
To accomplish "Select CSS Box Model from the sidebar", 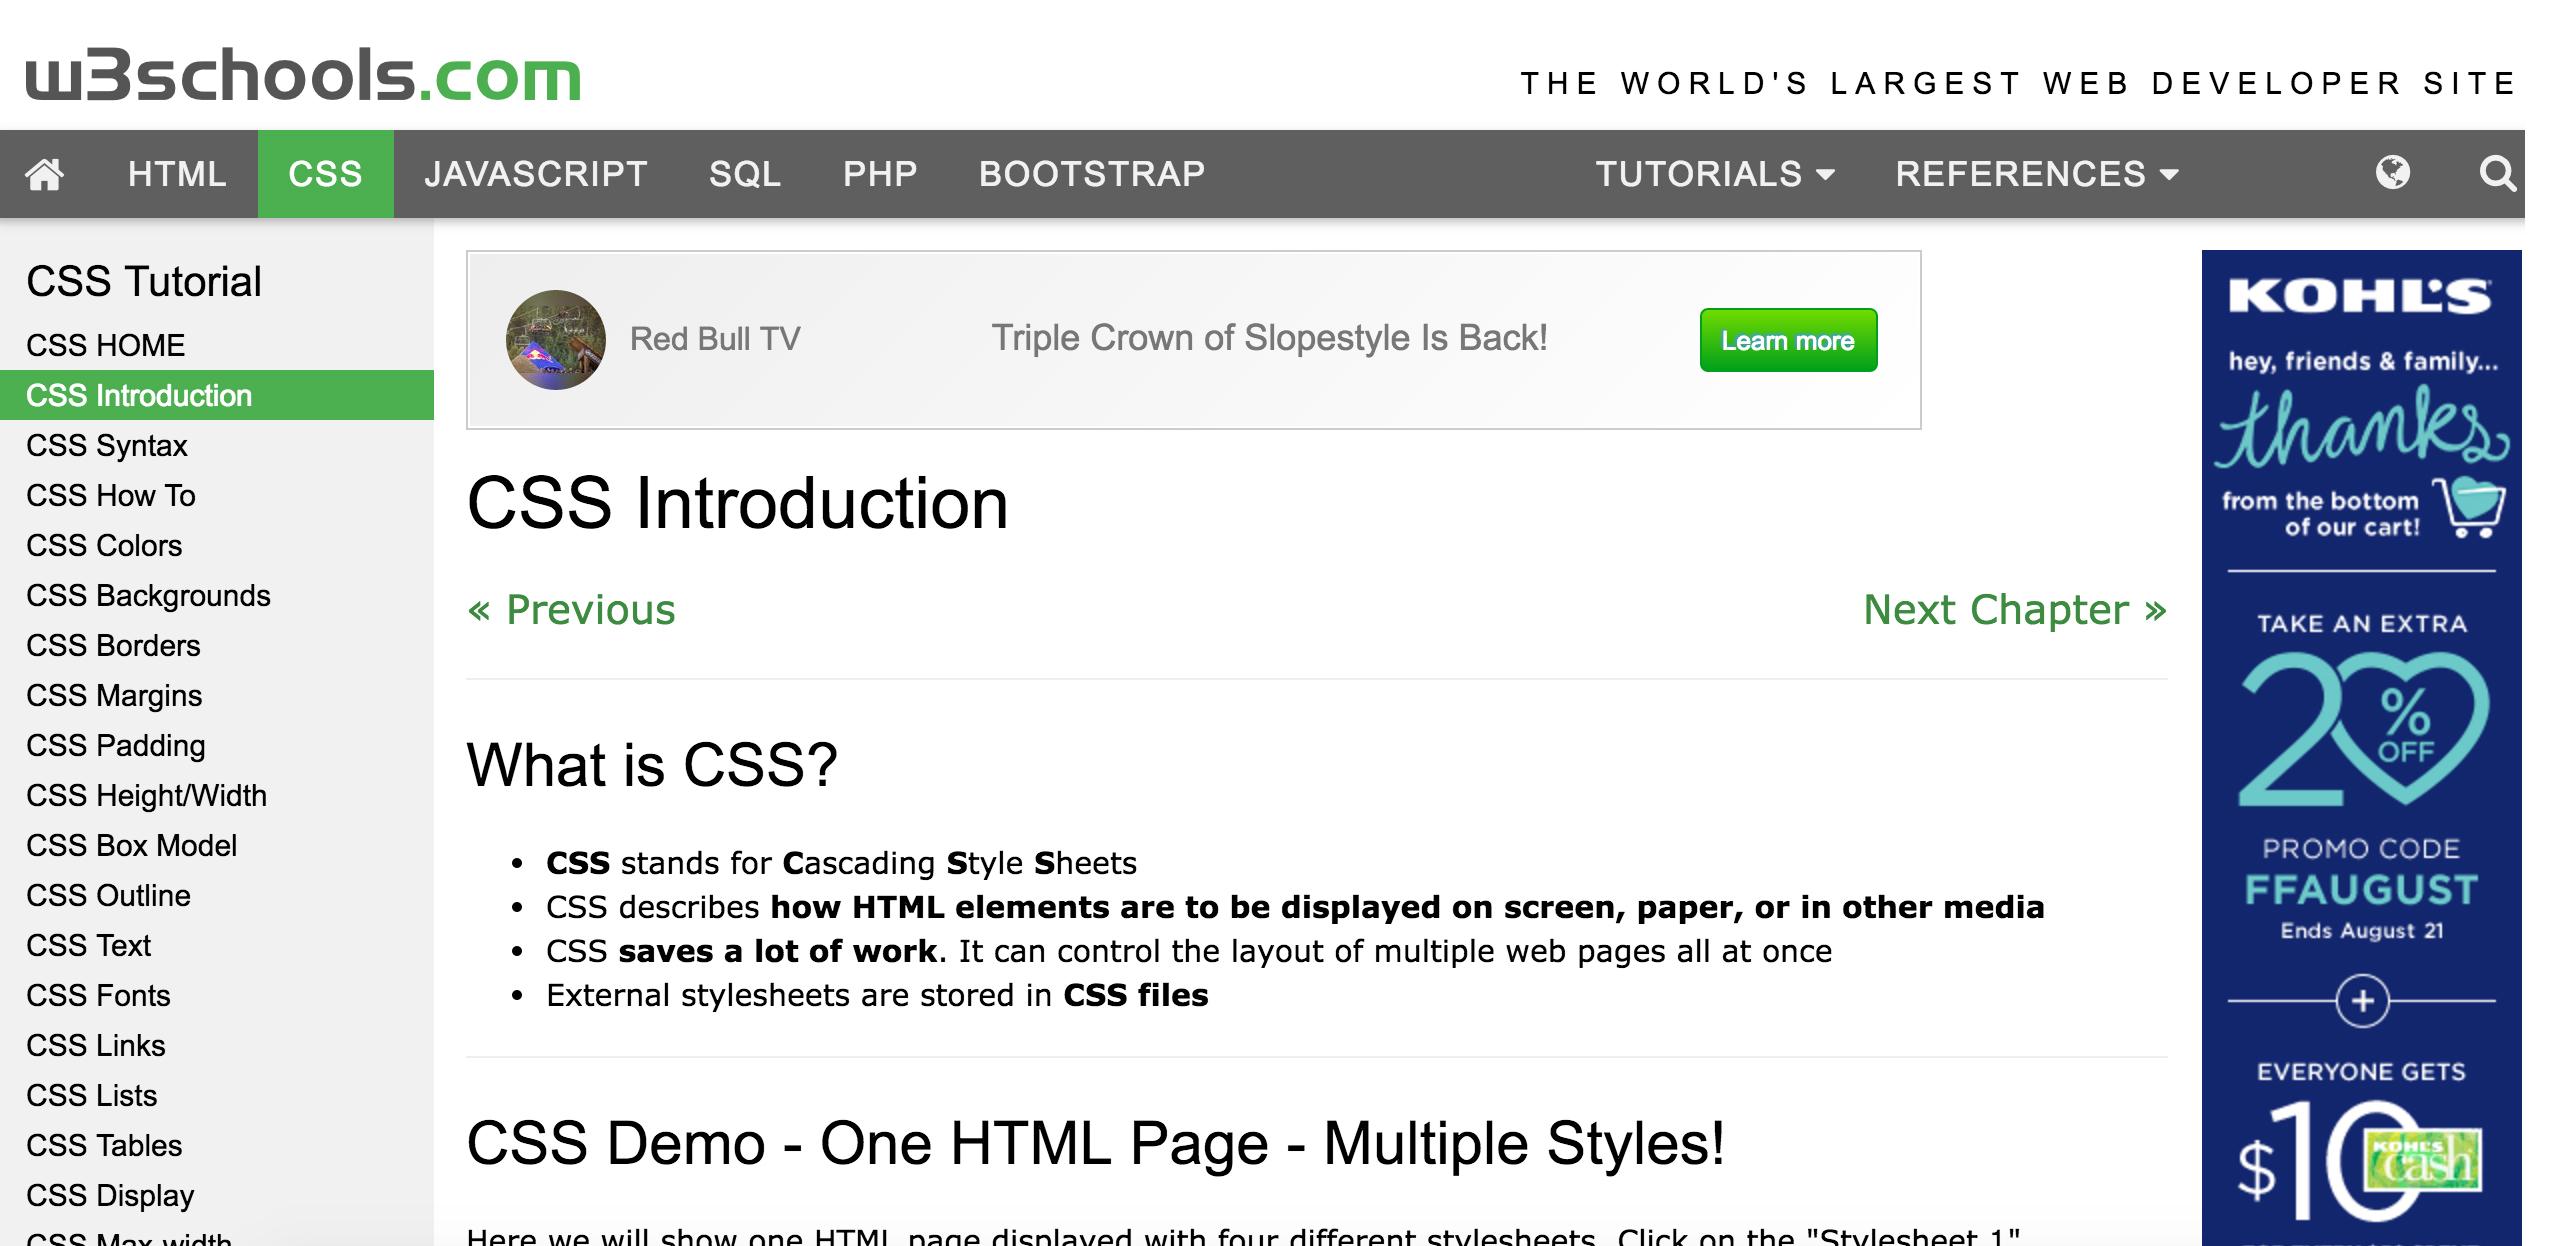I will [x=130, y=846].
